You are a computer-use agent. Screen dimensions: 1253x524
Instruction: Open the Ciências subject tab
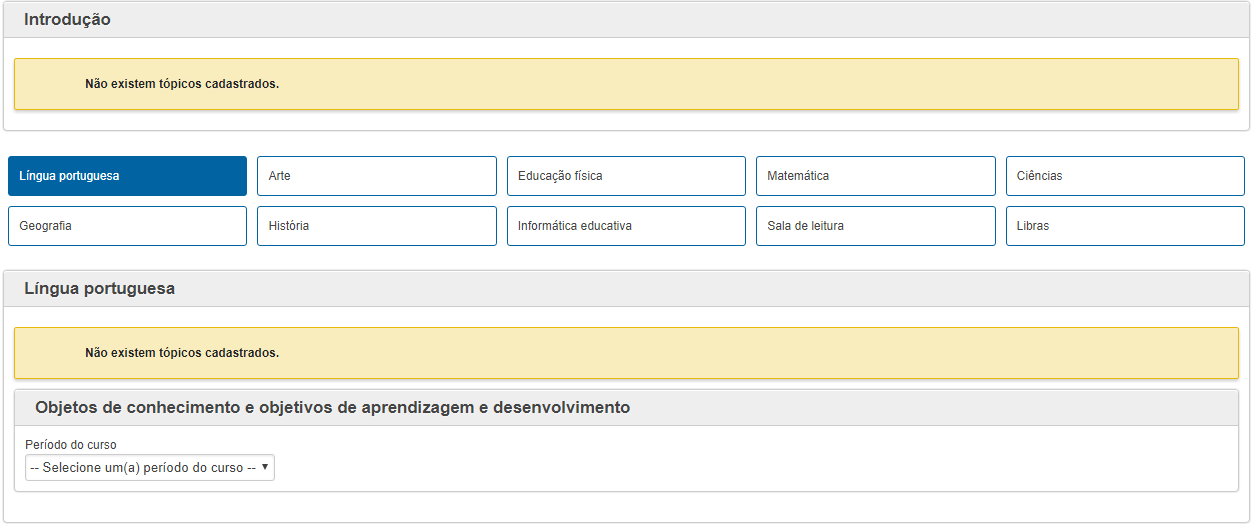coord(1125,176)
